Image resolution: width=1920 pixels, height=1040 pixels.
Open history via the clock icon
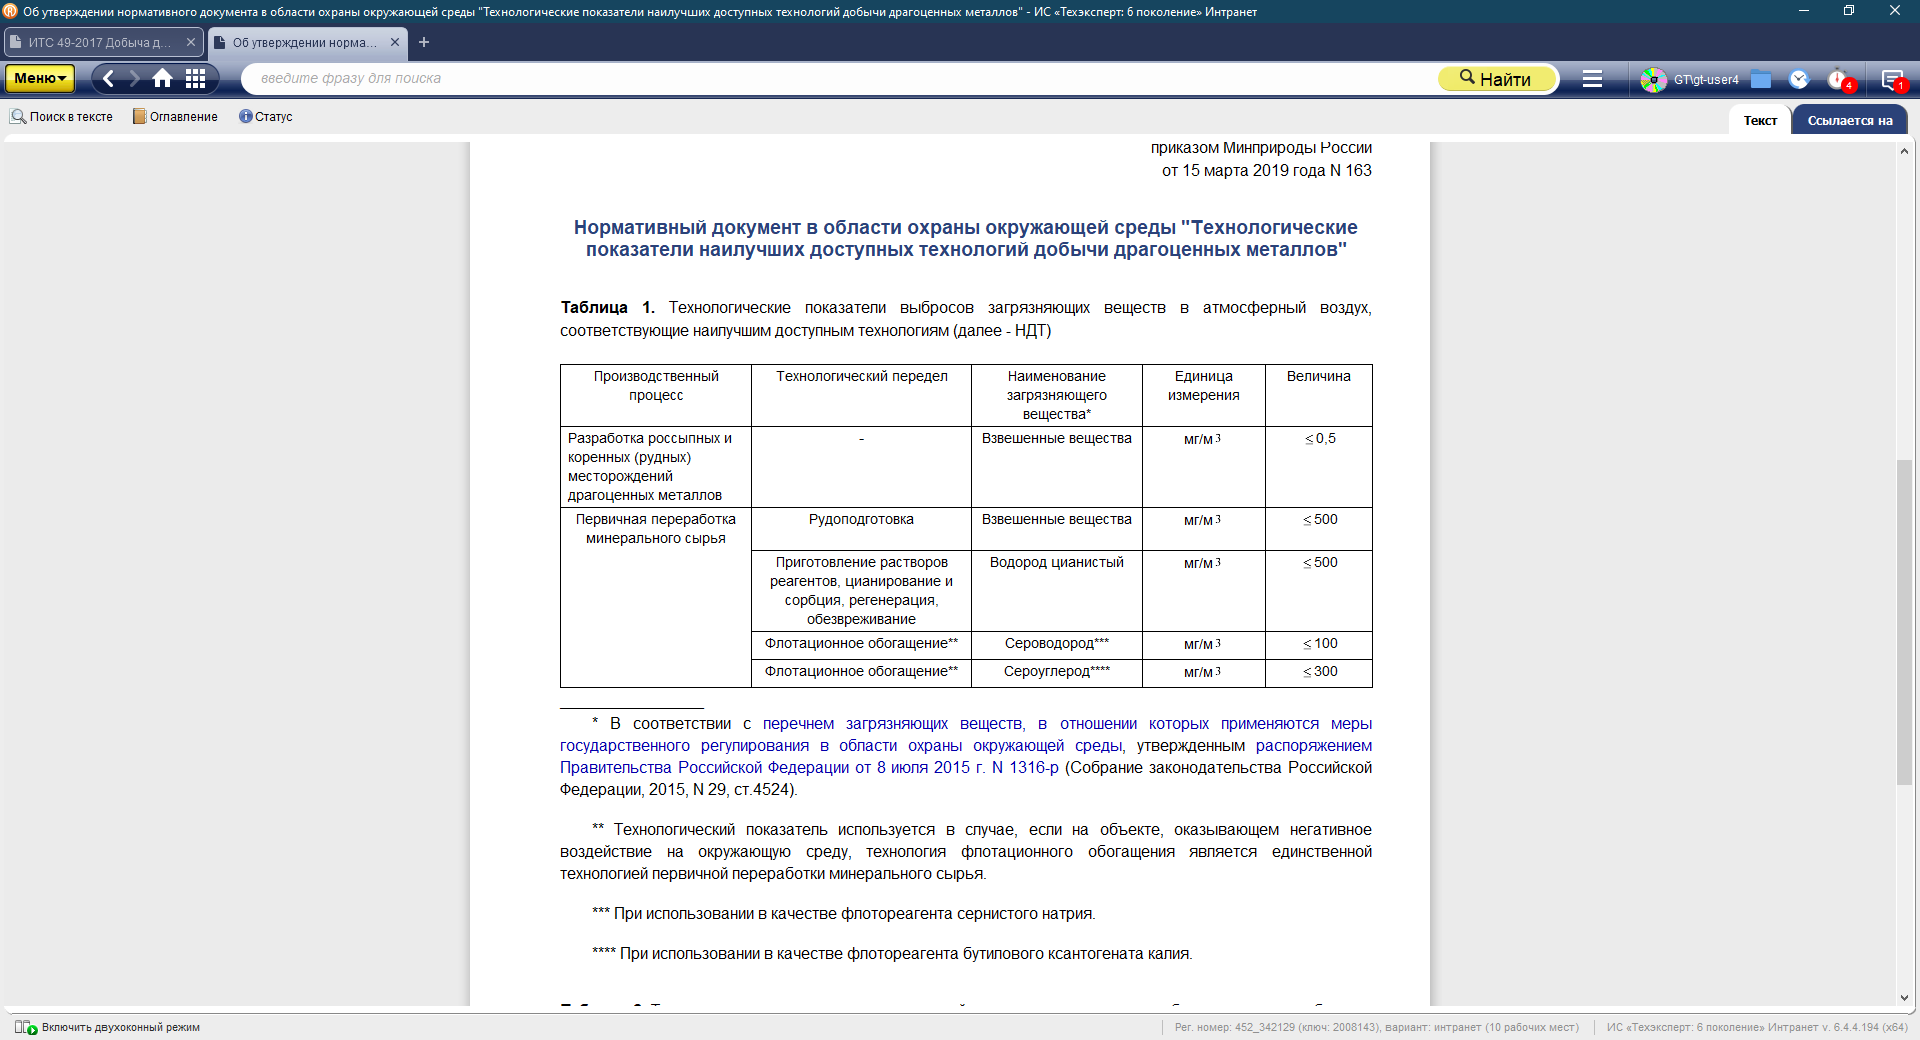1799,79
